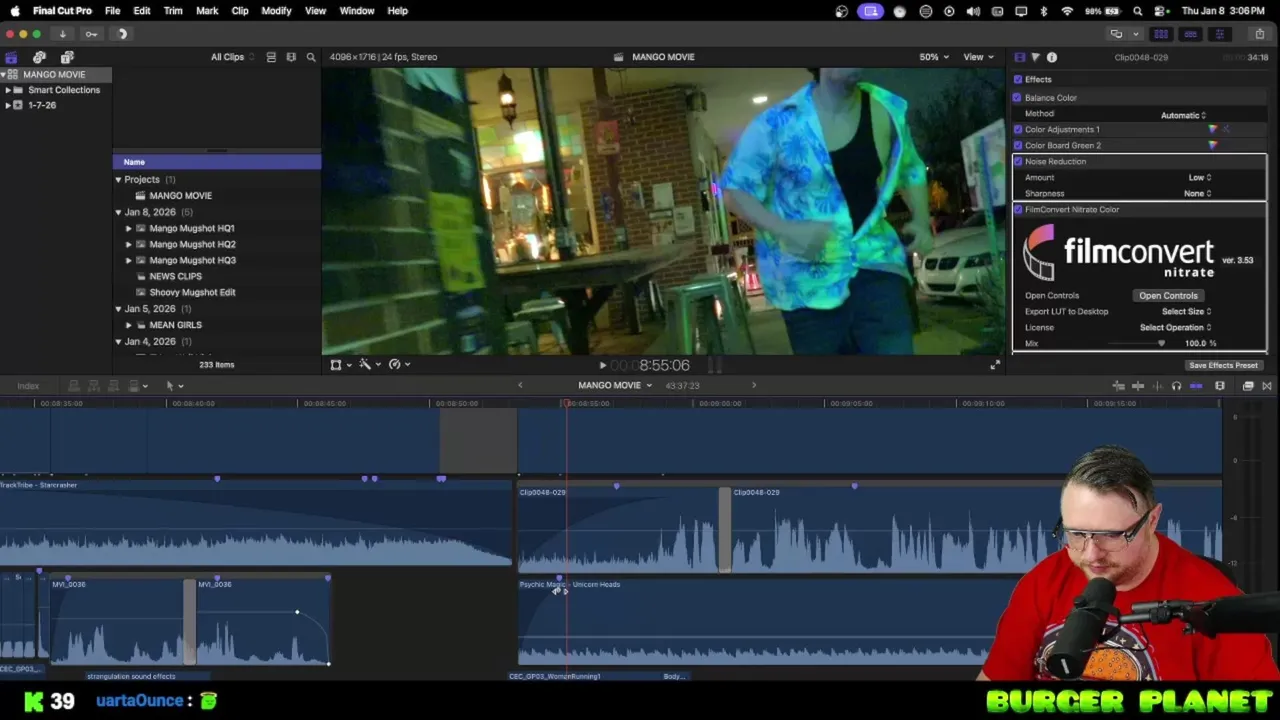1280x720 pixels.
Task: Open License Select Operation dropdown
Action: (1175, 327)
